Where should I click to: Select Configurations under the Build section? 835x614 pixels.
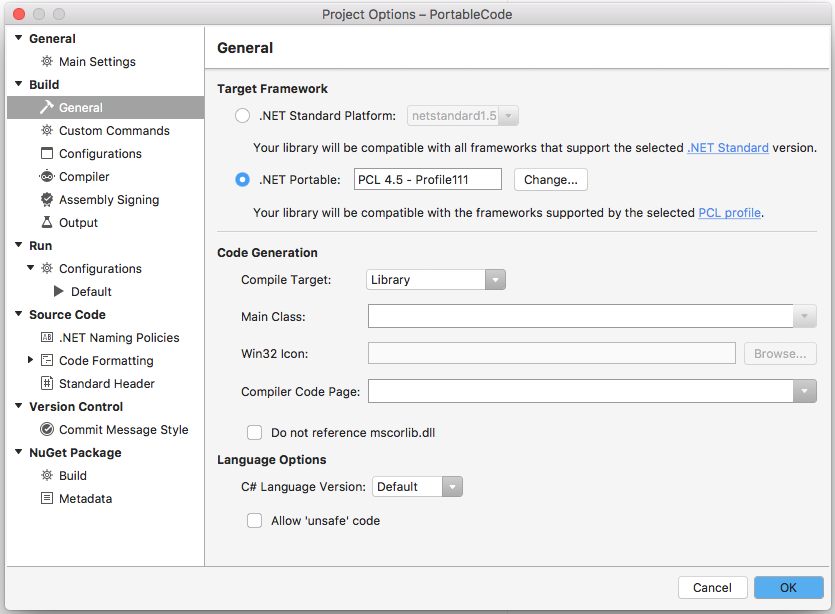[x=100, y=154]
